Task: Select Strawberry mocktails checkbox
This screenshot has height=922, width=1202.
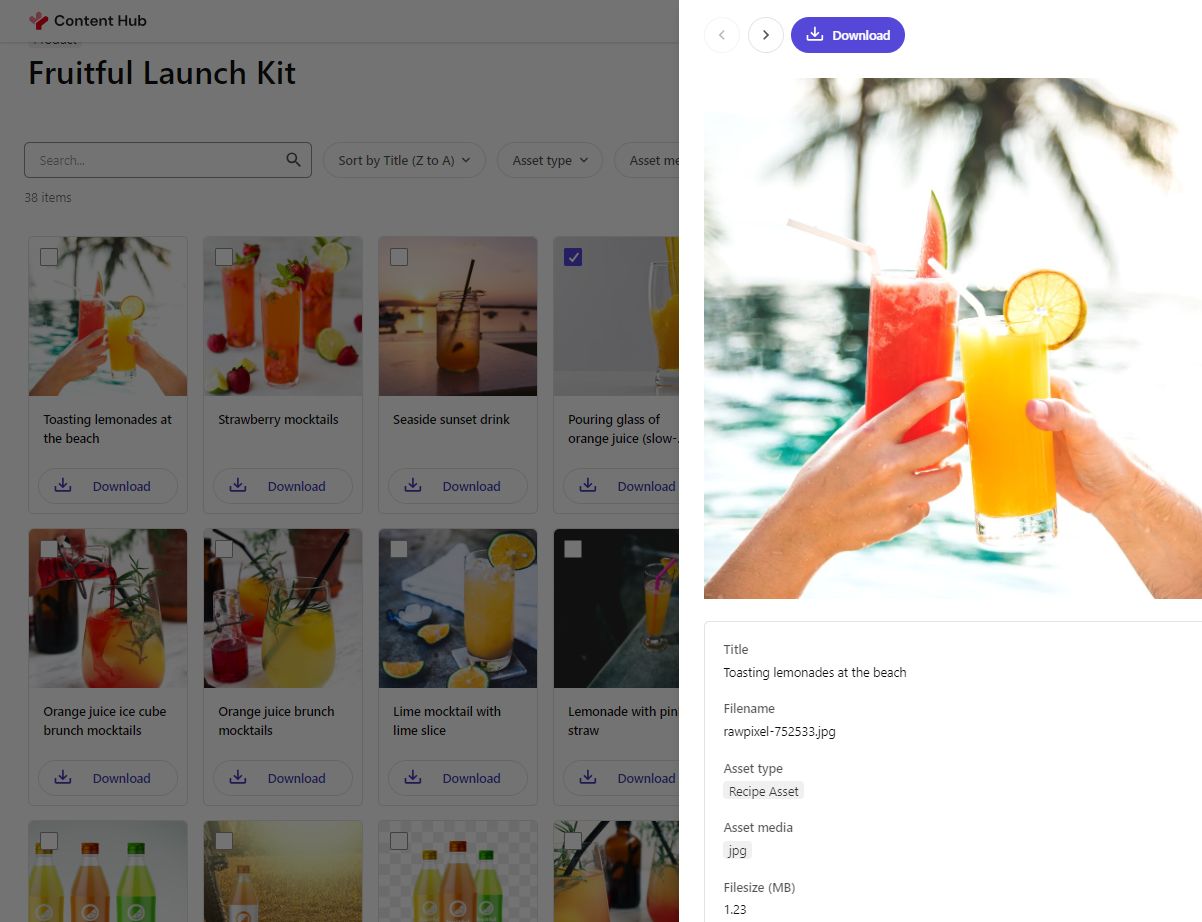Action: click(x=224, y=257)
